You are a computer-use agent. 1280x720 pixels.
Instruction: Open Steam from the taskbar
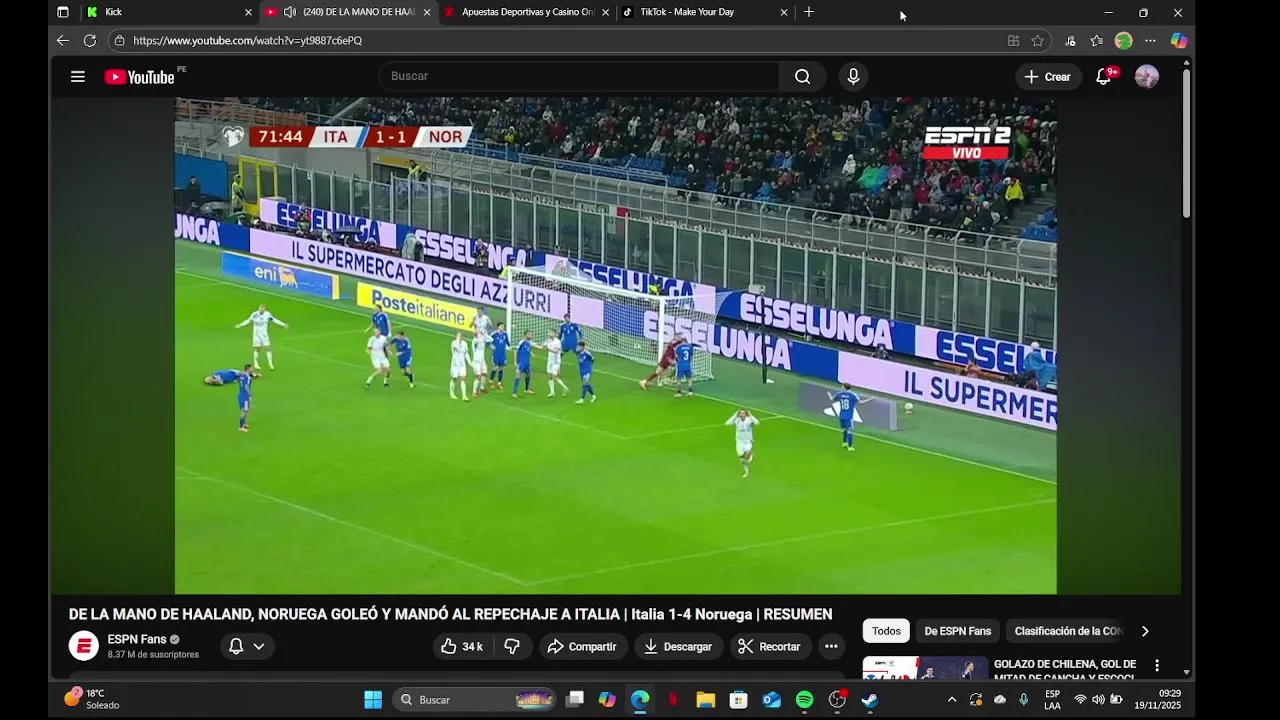click(870, 700)
